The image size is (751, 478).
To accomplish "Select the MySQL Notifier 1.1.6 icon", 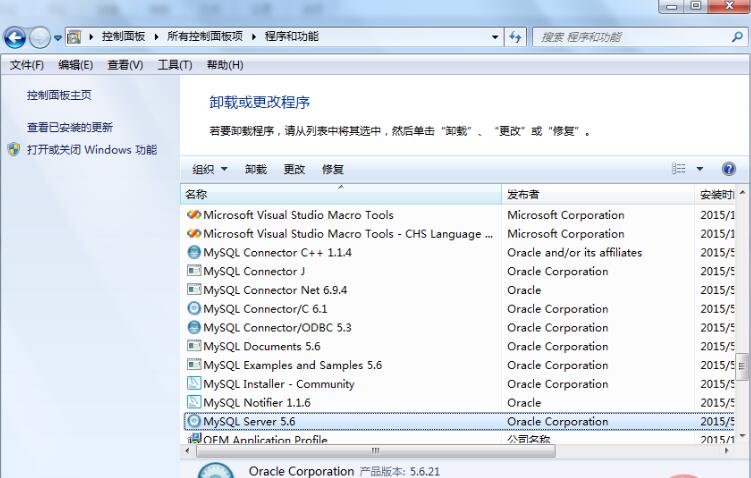I will pyautogui.click(x=194, y=402).
